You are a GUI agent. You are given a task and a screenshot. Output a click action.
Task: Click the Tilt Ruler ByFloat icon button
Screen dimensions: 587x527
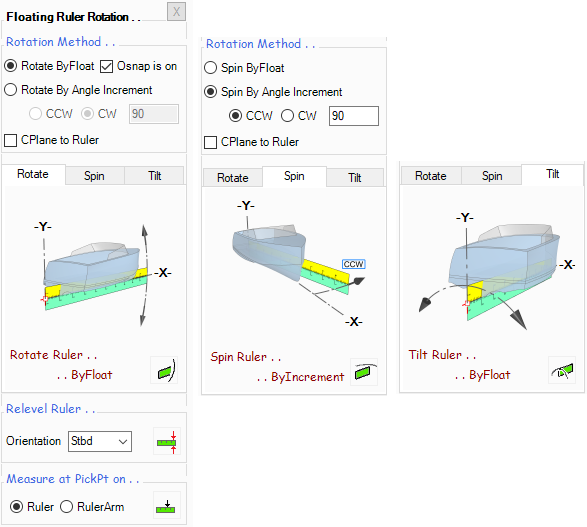(x=562, y=370)
